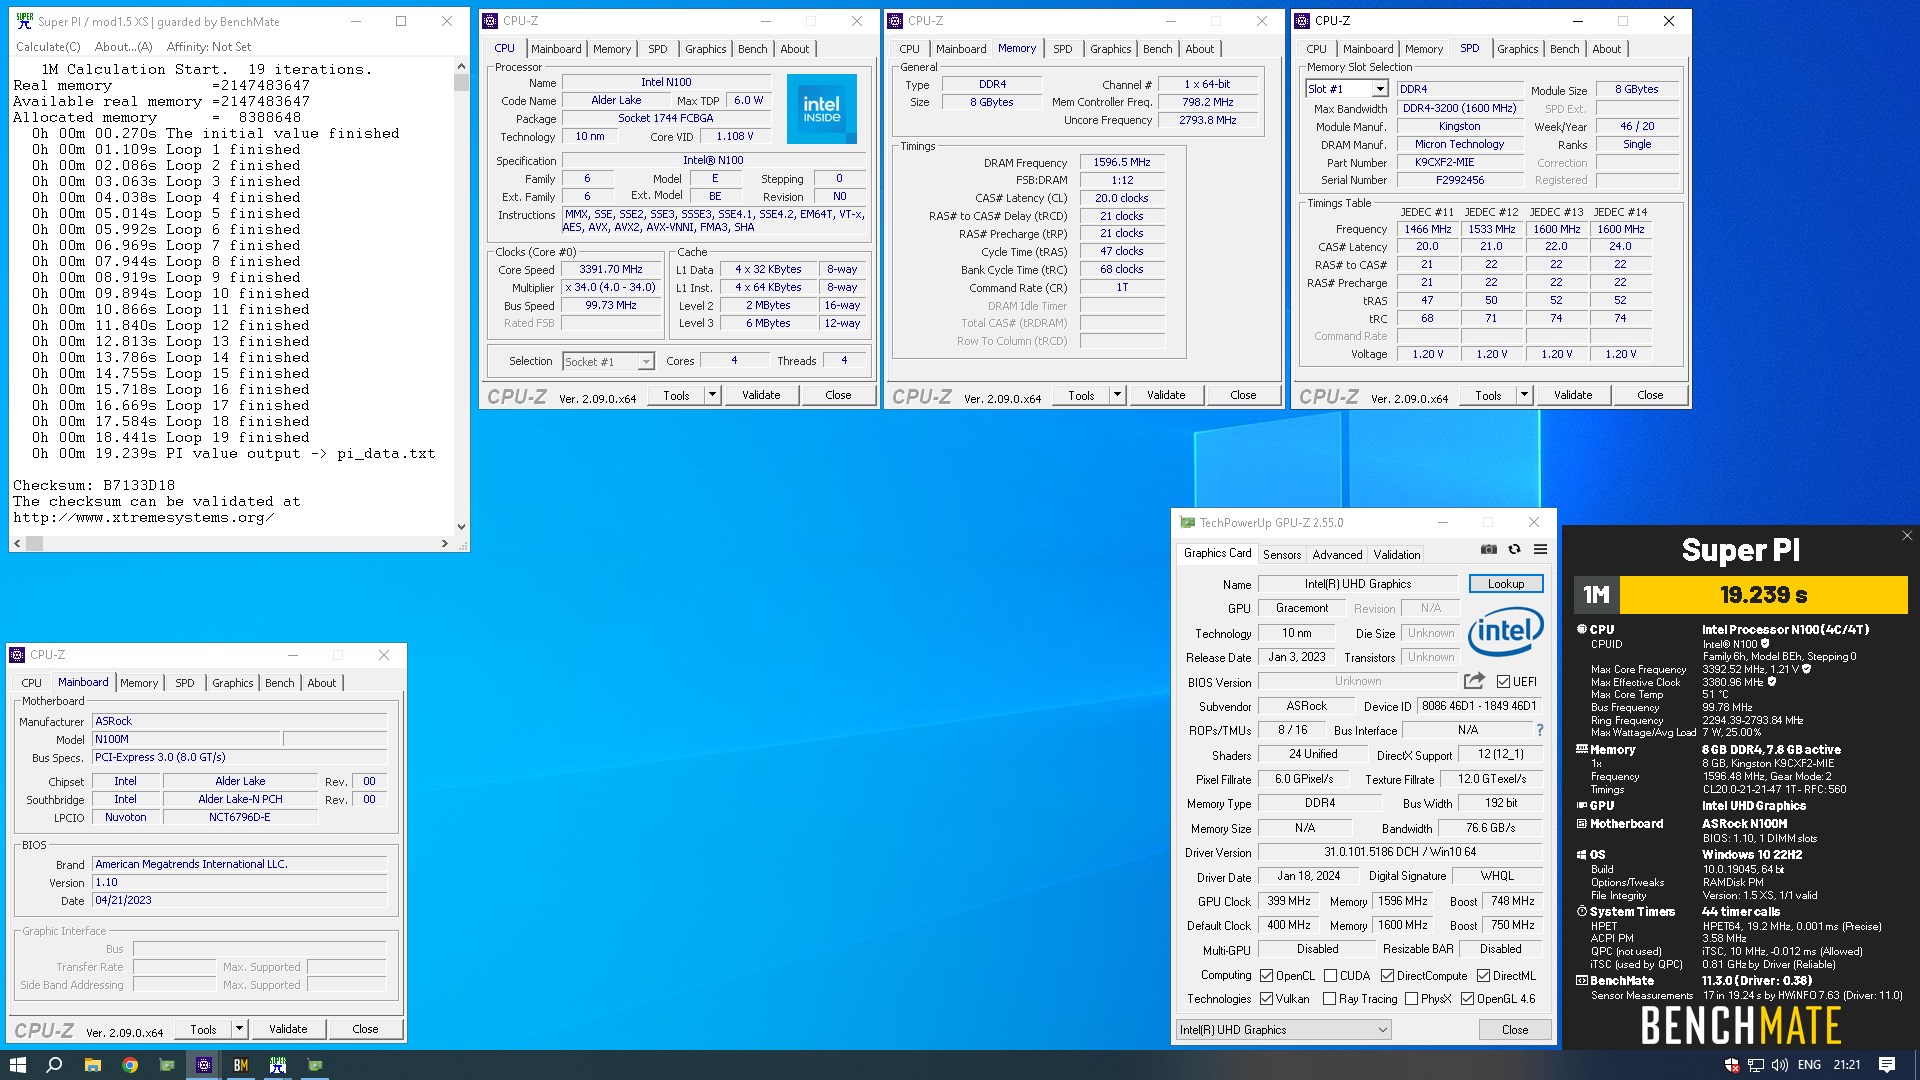Click the BIOS Version field 1.10

pos(239,882)
